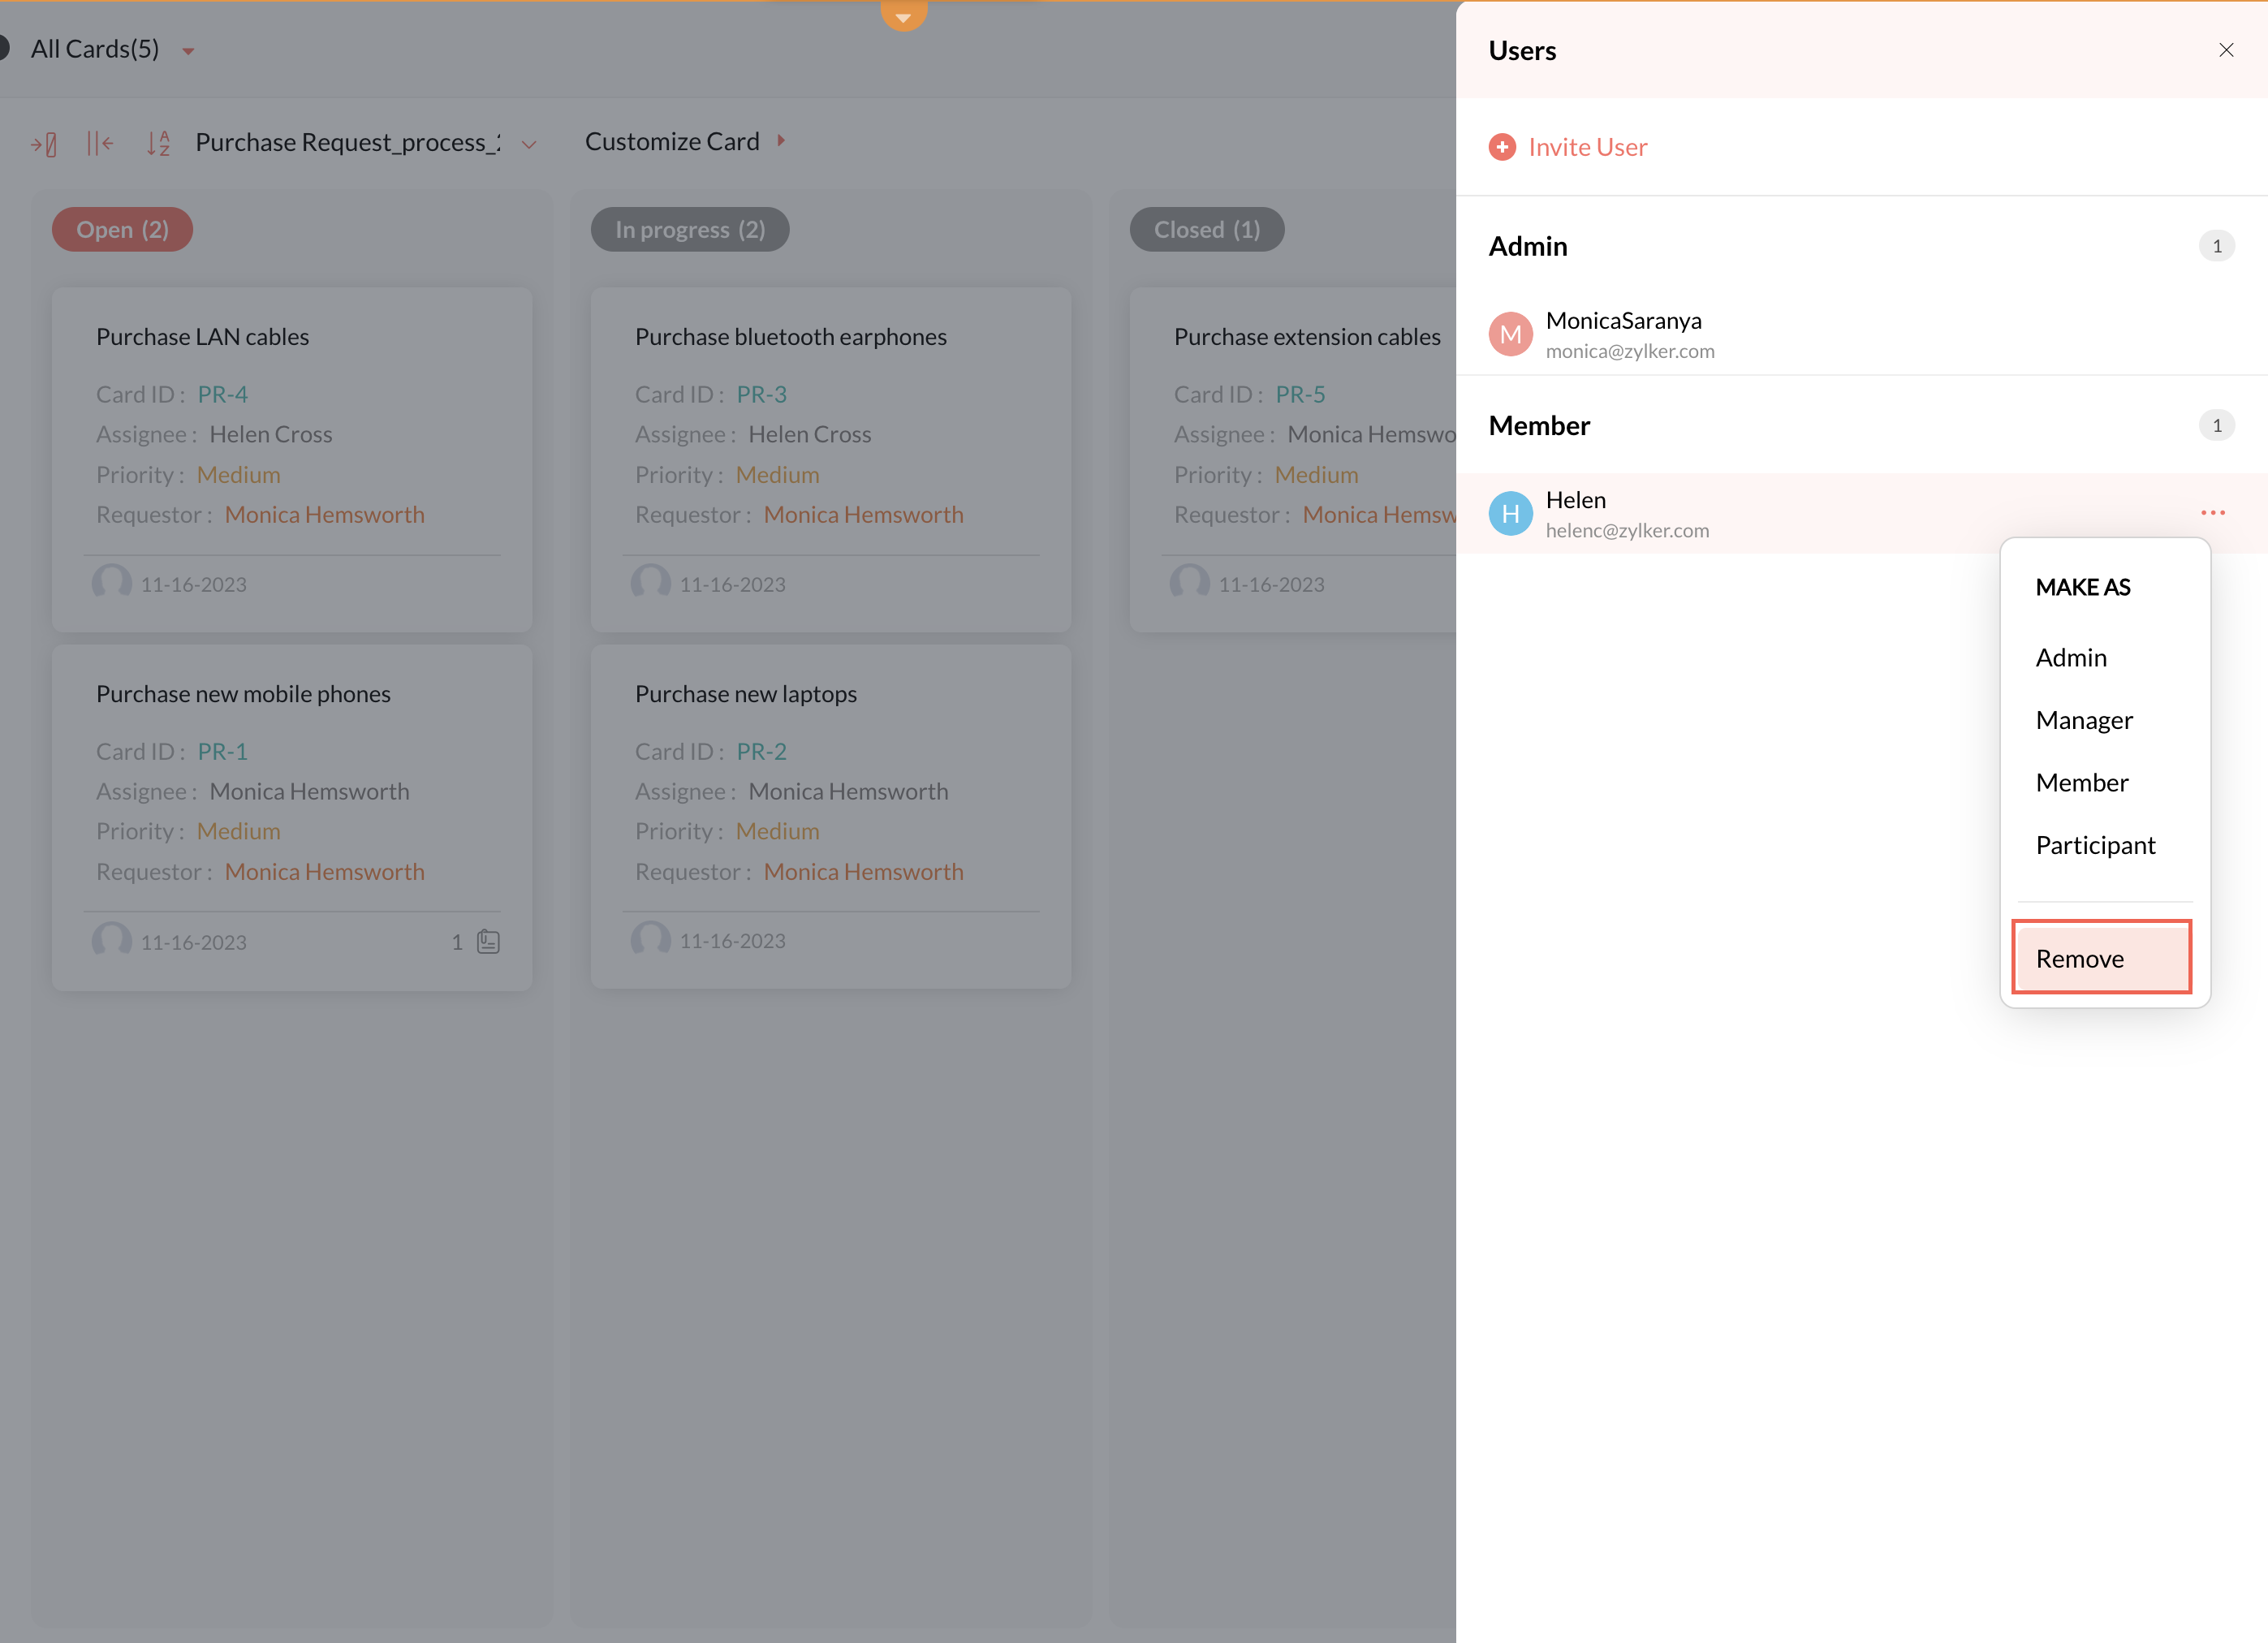Image resolution: width=2268 pixels, height=1643 pixels.
Task: Choose Participant role for Helen
Action: tap(2095, 845)
